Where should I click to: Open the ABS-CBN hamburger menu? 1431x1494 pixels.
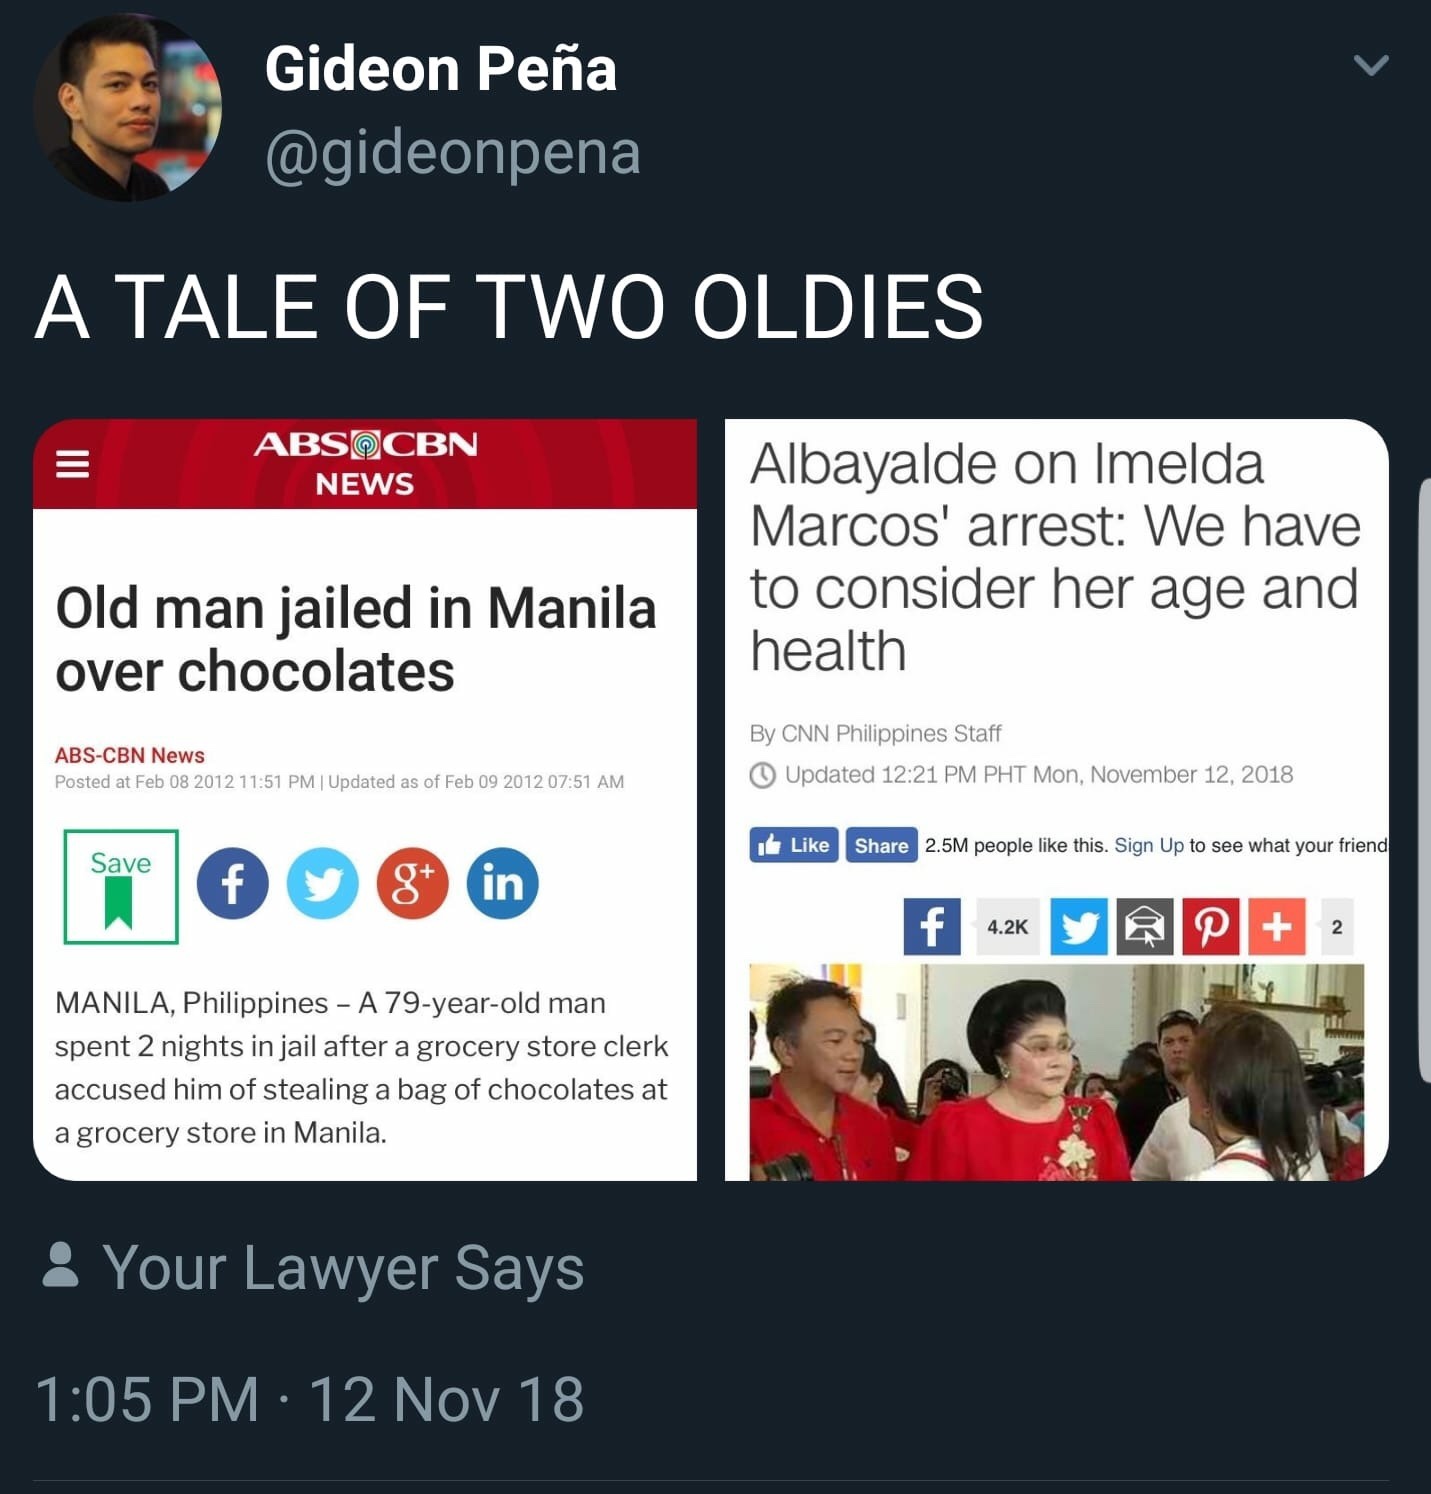coord(72,463)
